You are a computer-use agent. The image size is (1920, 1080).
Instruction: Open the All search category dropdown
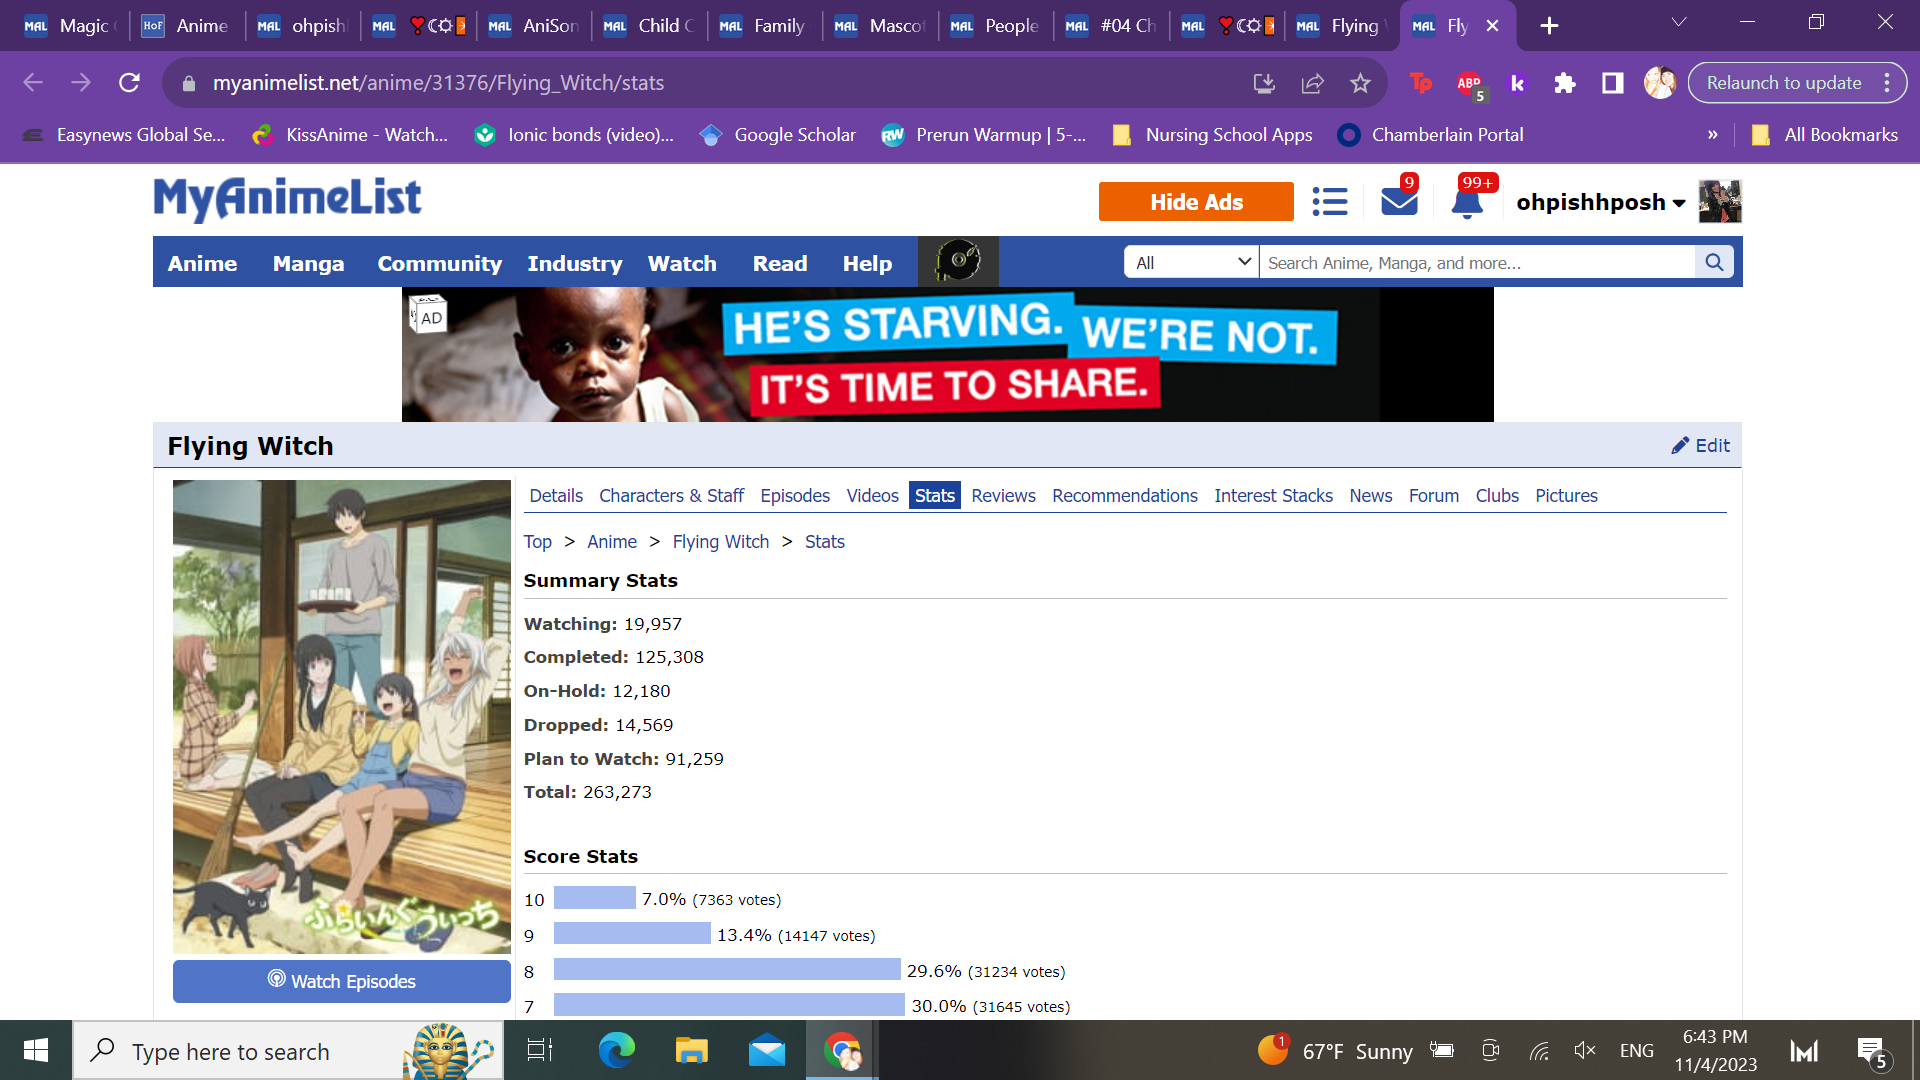pos(1192,263)
